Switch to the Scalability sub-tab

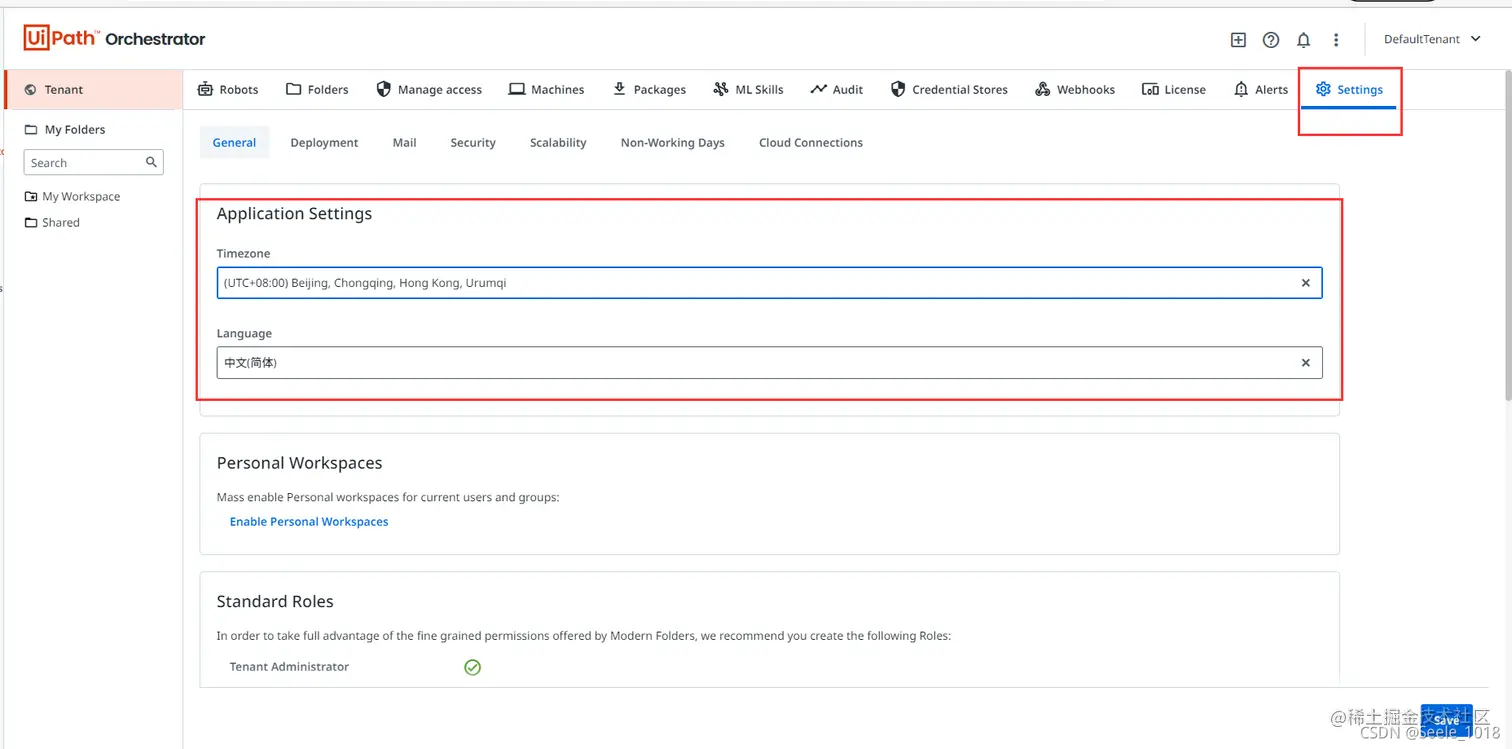[558, 143]
